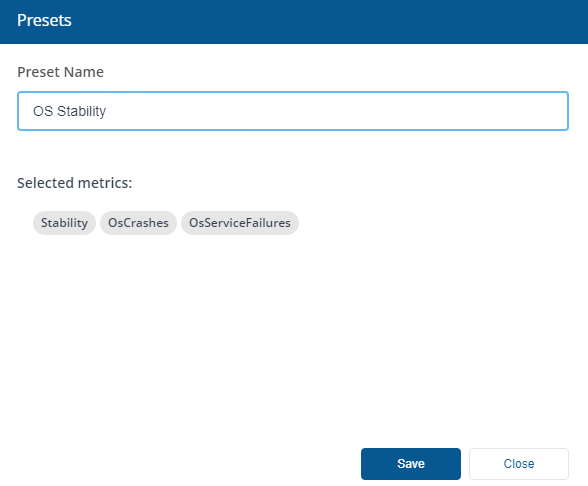This screenshot has width=588, height=486.
Task: Click the middle metric tag OsCrashes
Action: (138, 223)
